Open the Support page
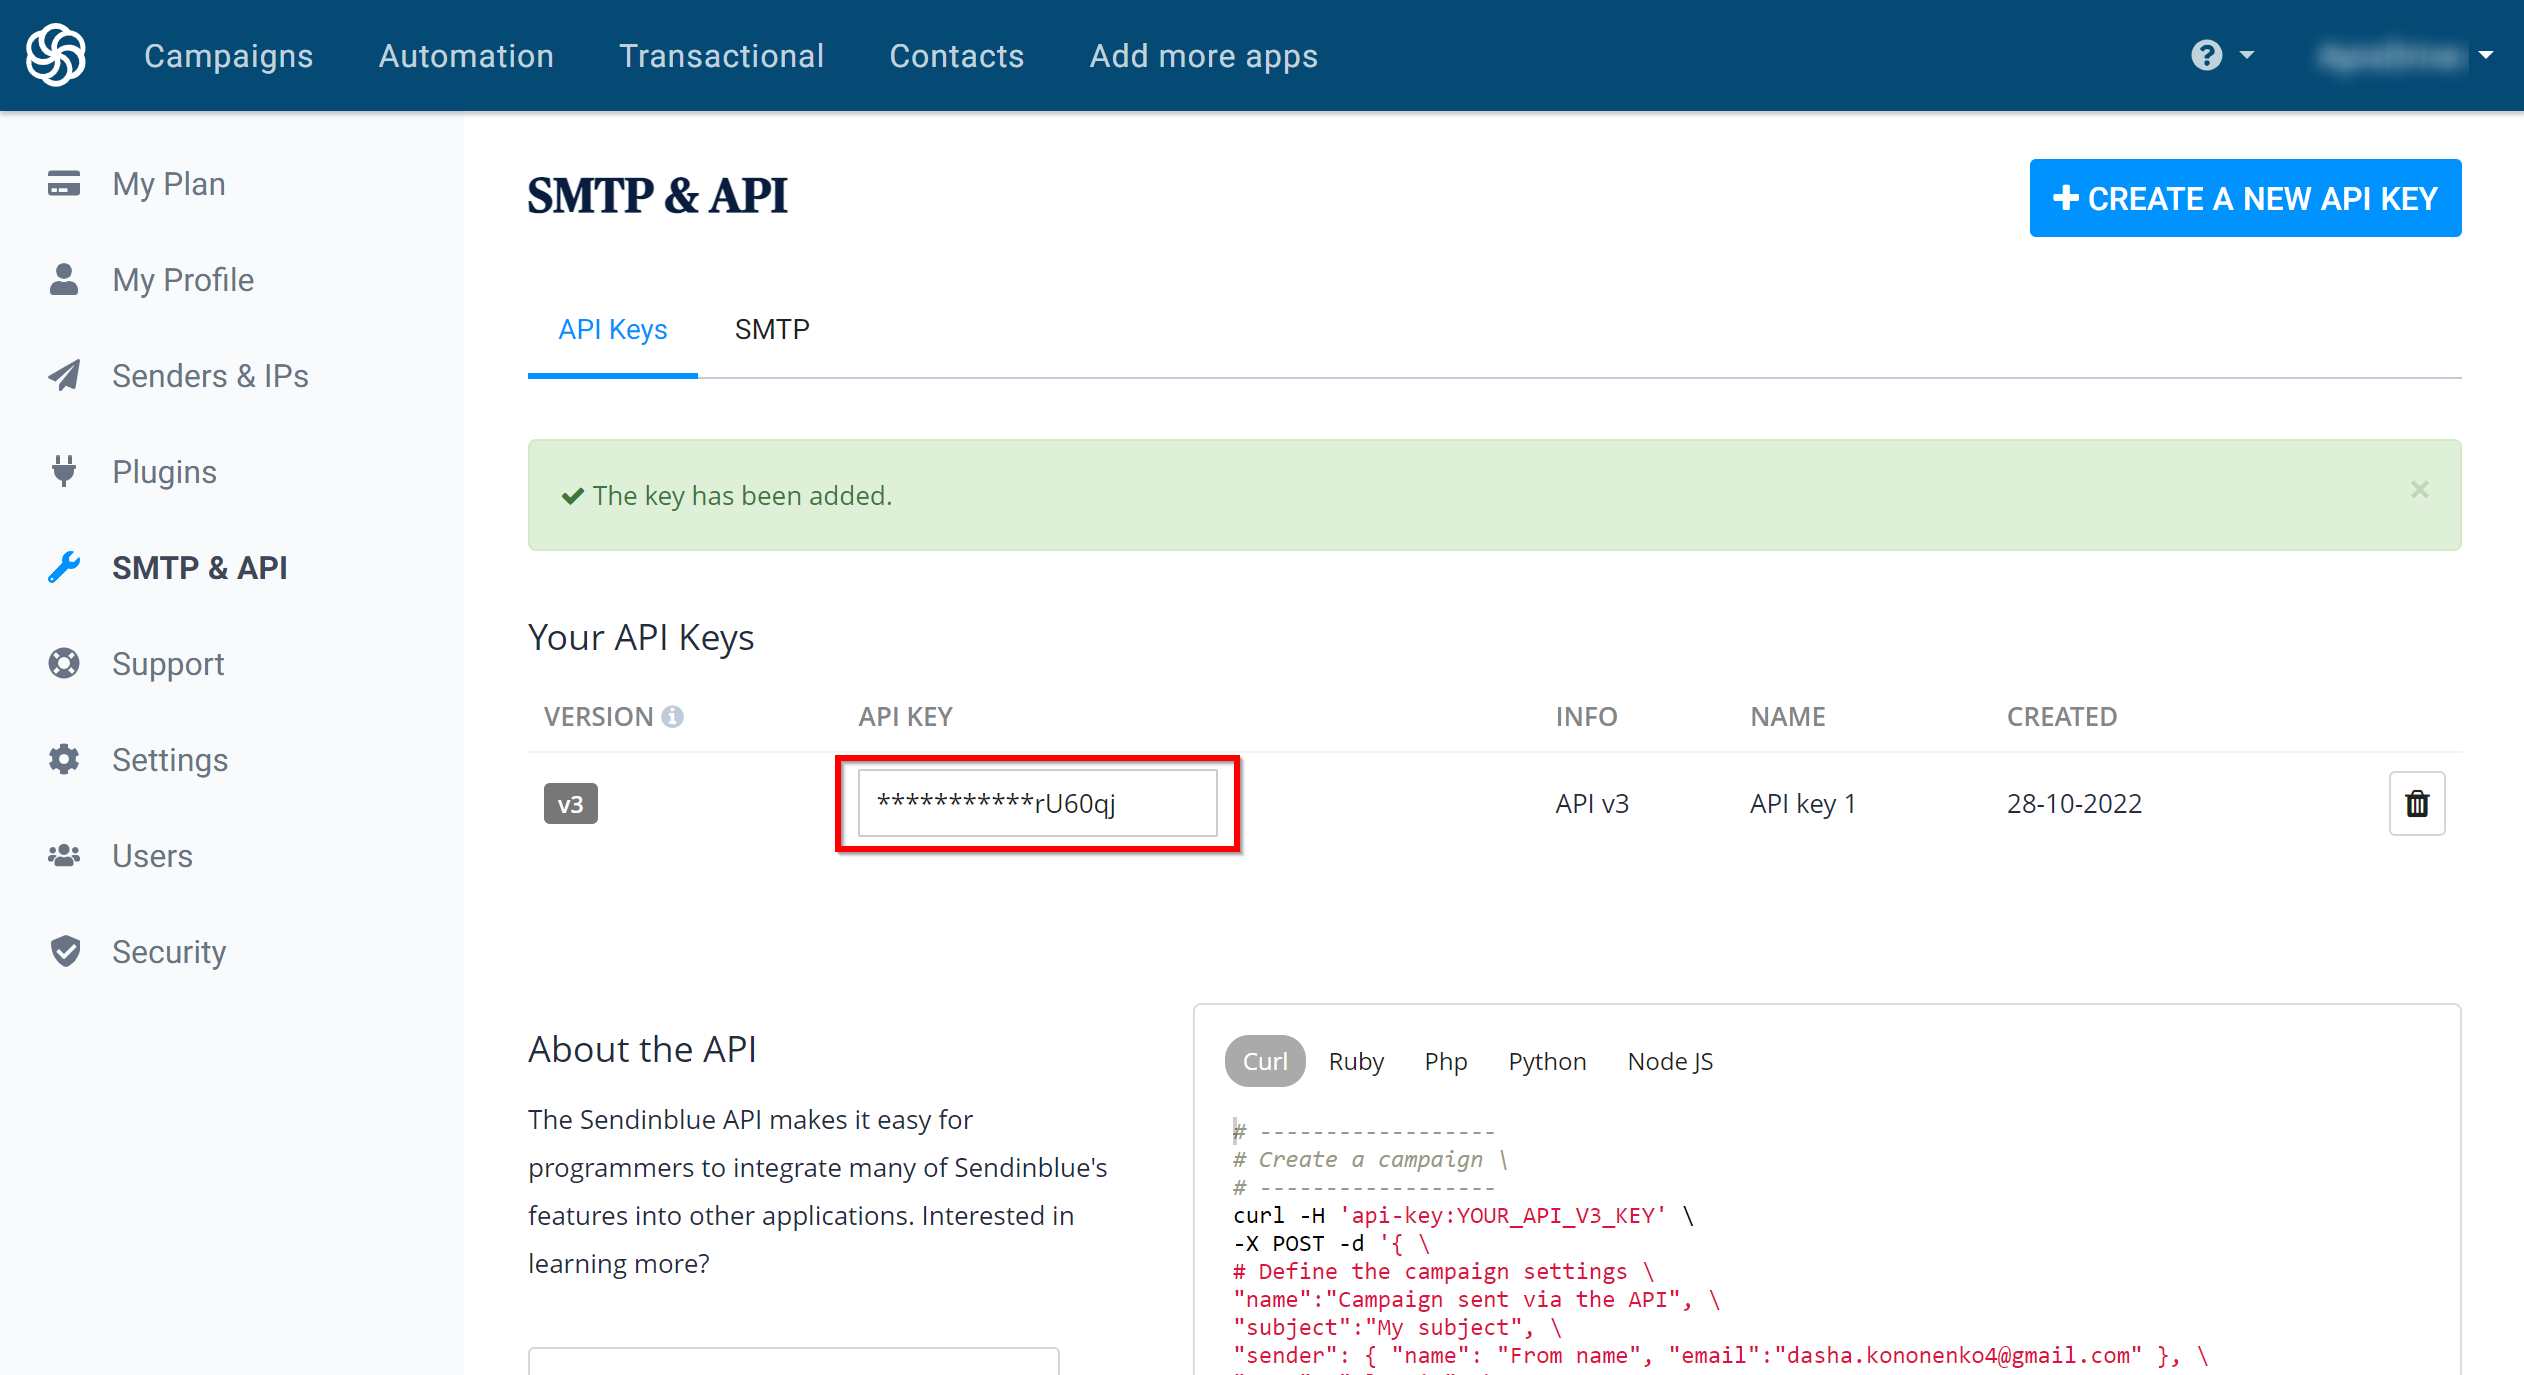Viewport: 2524px width, 1375px height. click(x=168, y=664)
